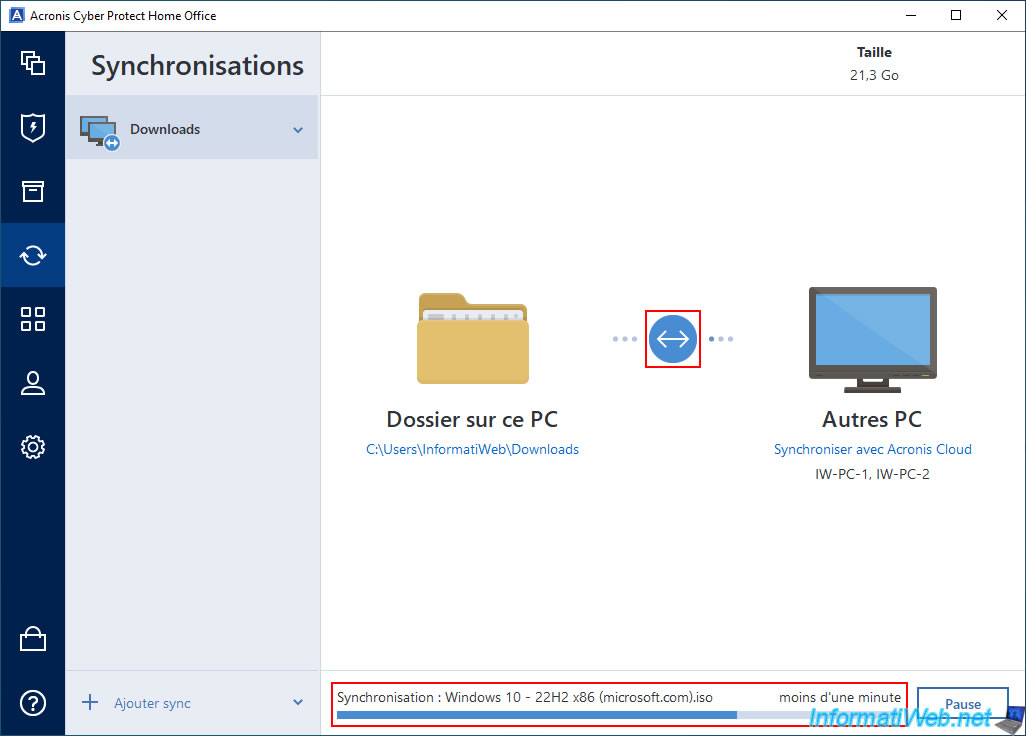Open the Settings gear section
This screenshot has height=736, width=1026.
33,447
